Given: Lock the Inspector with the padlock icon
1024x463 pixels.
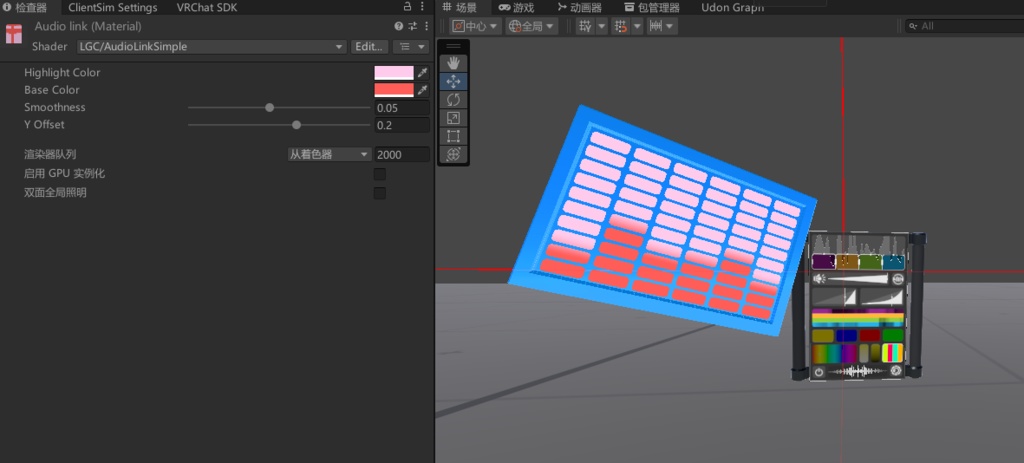Looking at the screenshot, I should 407,7.
